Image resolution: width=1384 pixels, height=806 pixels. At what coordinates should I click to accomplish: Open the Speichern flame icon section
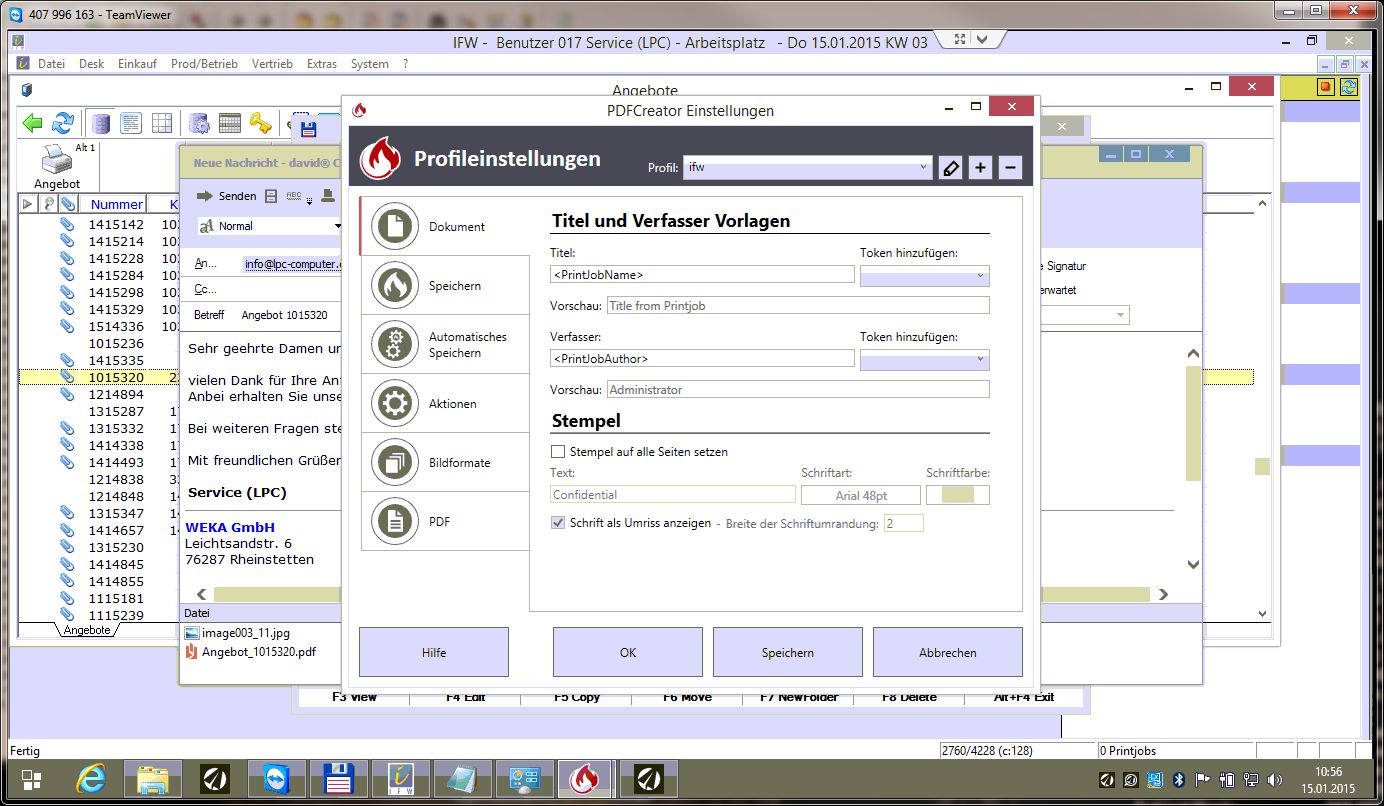click(395, 286)
